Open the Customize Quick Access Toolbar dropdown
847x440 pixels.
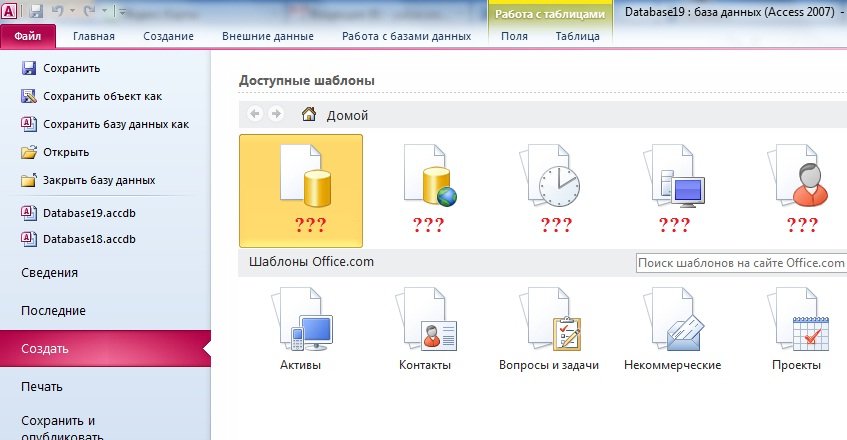coord(122,12)
